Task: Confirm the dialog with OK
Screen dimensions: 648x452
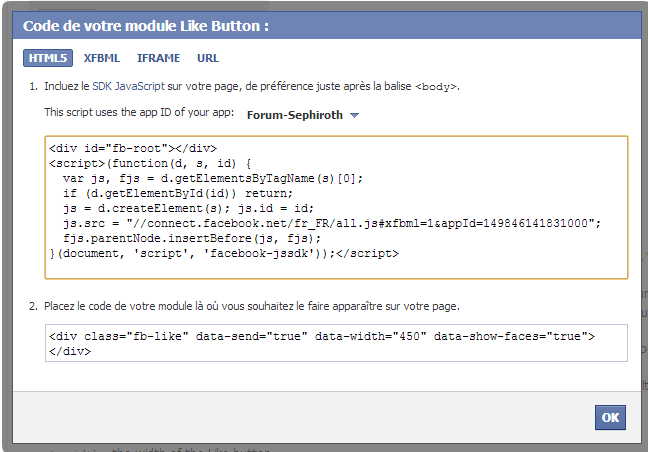Action: coord(610,417)
